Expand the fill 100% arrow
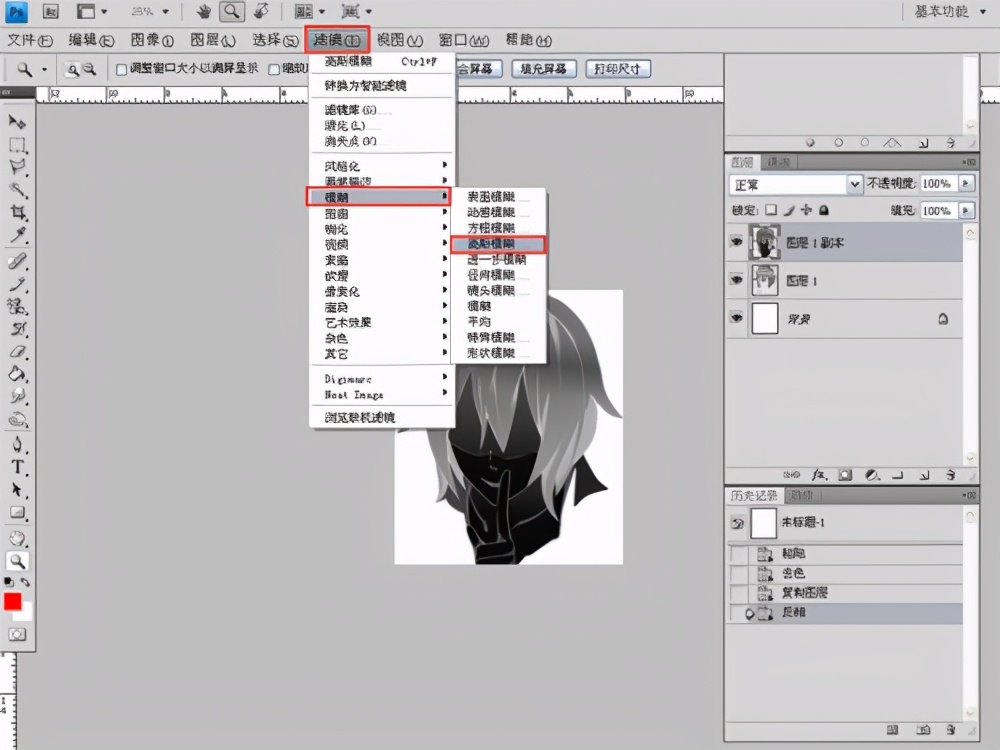1000x750 pixels. 966,211
